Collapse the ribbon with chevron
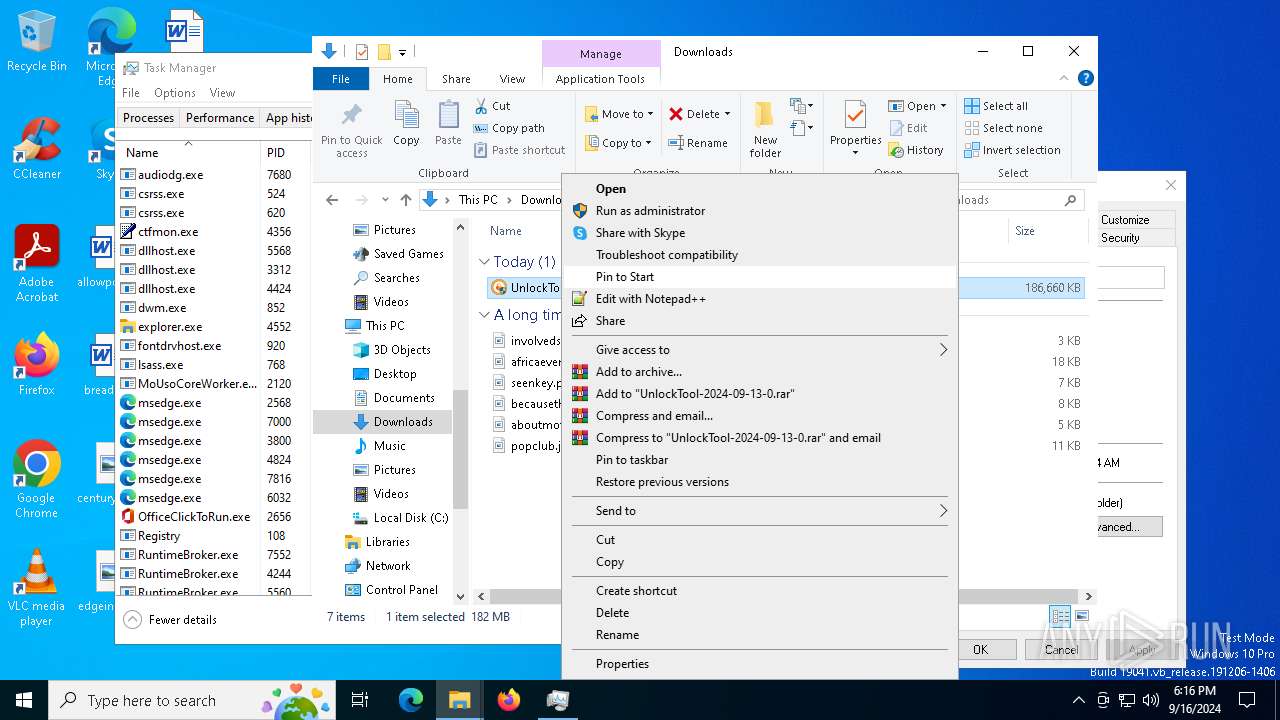This screenshot has width=1280, height=720. click(x=1063, y=78)
